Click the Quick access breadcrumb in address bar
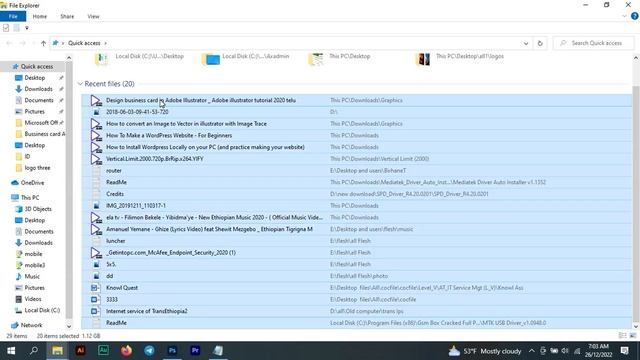The width and height of the screenshot is (640, 360). [84, 43]
